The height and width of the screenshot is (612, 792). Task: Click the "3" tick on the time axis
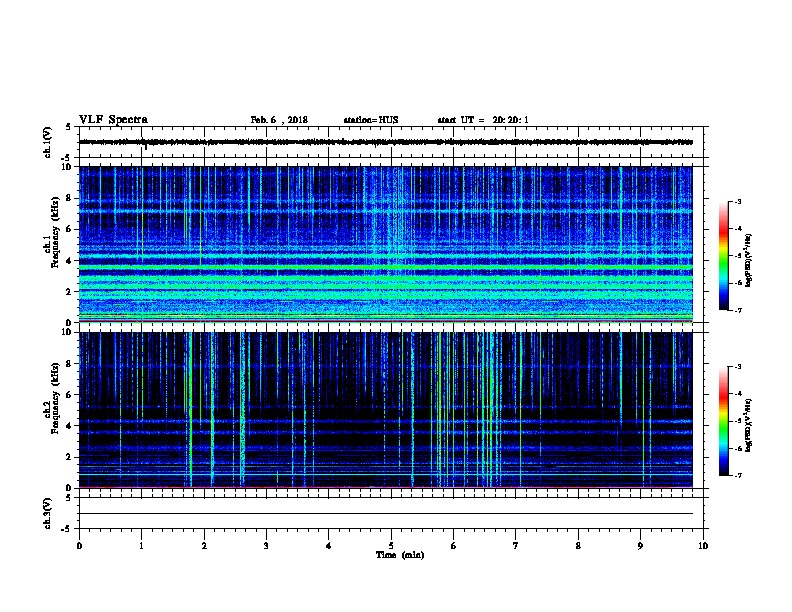266,546
